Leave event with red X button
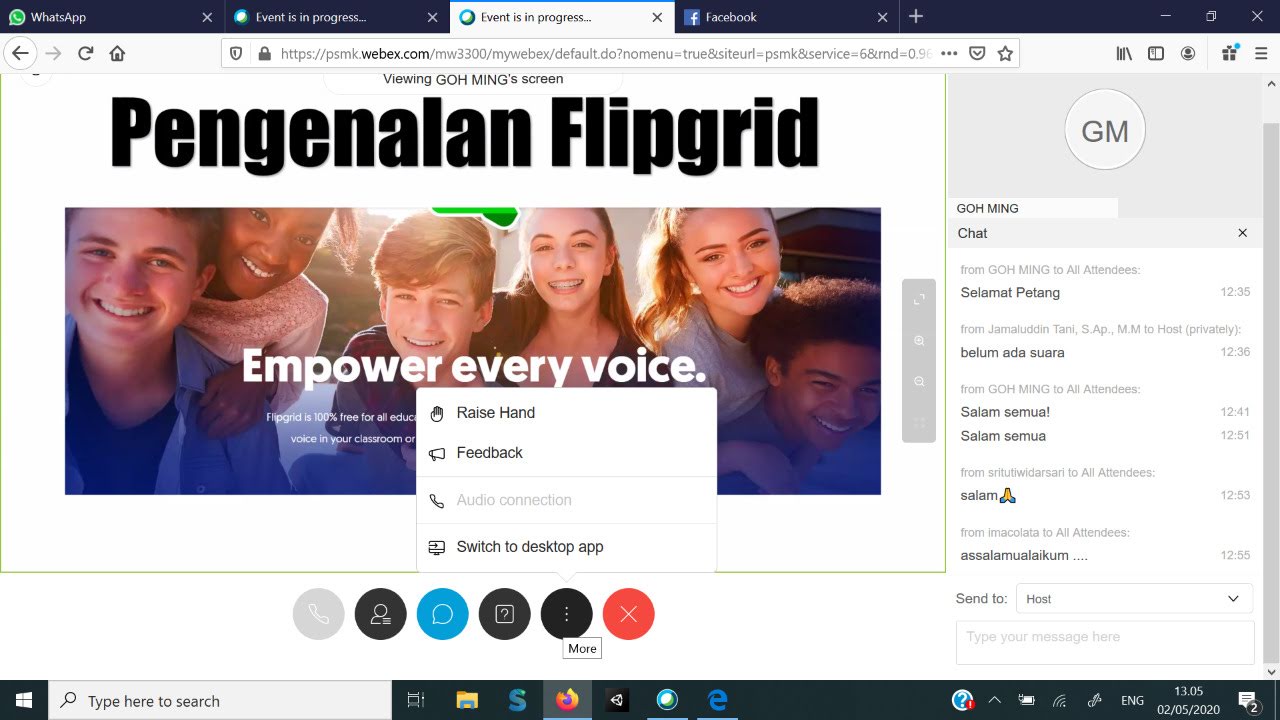 pyautogui.click(x=629, y=614)
